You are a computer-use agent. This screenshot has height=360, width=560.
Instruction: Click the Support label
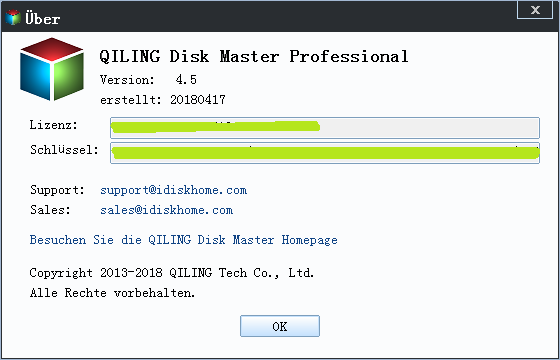pyautogui.click(x=58, y=190)
